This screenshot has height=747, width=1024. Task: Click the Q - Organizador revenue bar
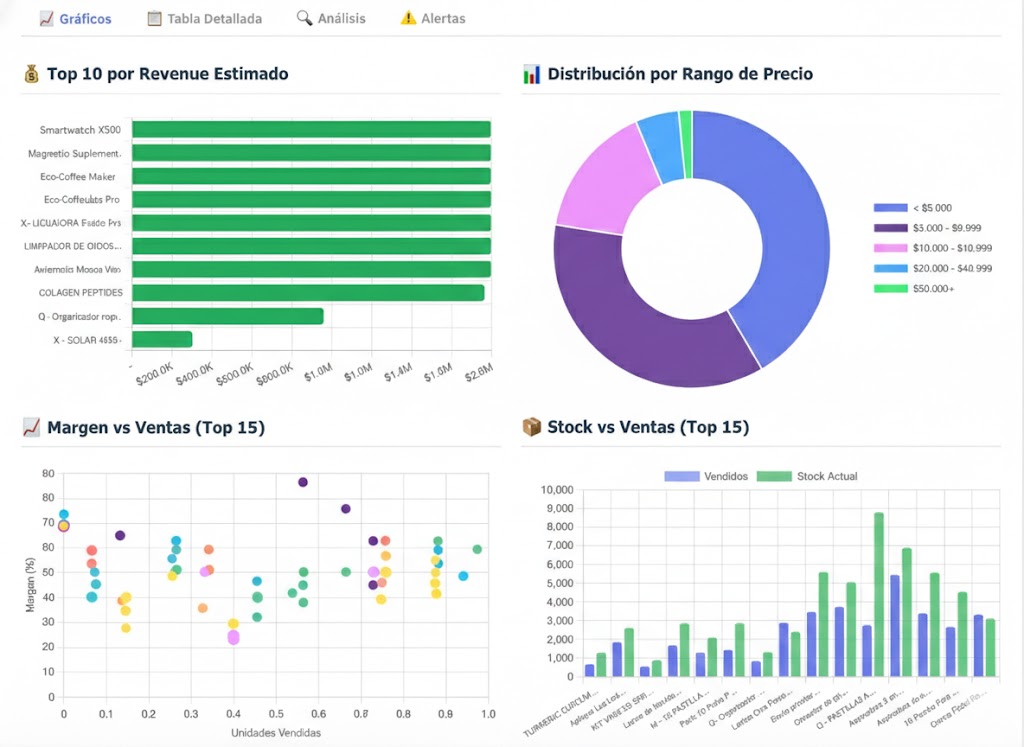(x=228, y=316)
